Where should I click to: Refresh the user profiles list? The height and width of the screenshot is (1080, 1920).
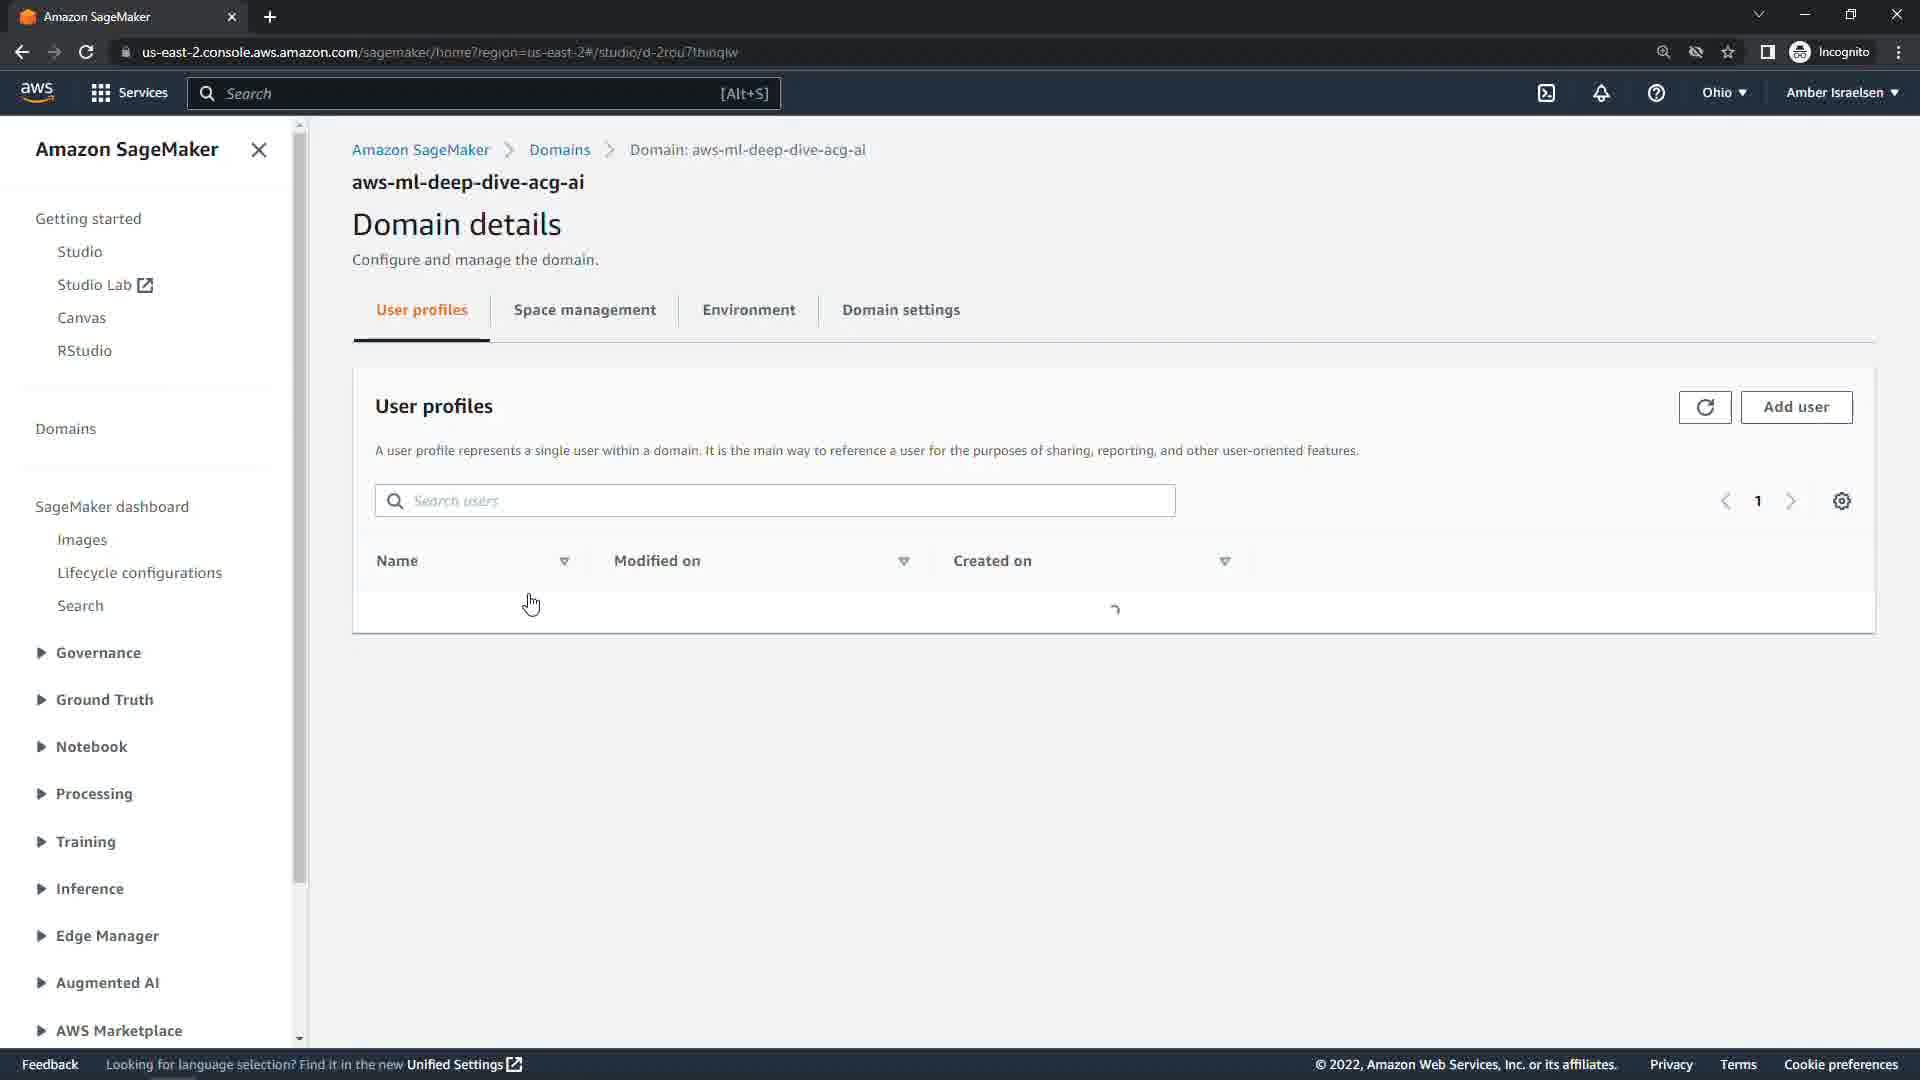1705,407
